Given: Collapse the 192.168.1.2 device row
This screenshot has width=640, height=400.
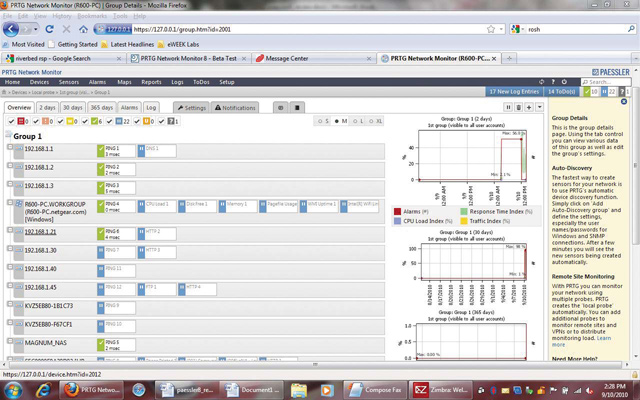Looking at the screenshot, I should click(x=10, y=165).
